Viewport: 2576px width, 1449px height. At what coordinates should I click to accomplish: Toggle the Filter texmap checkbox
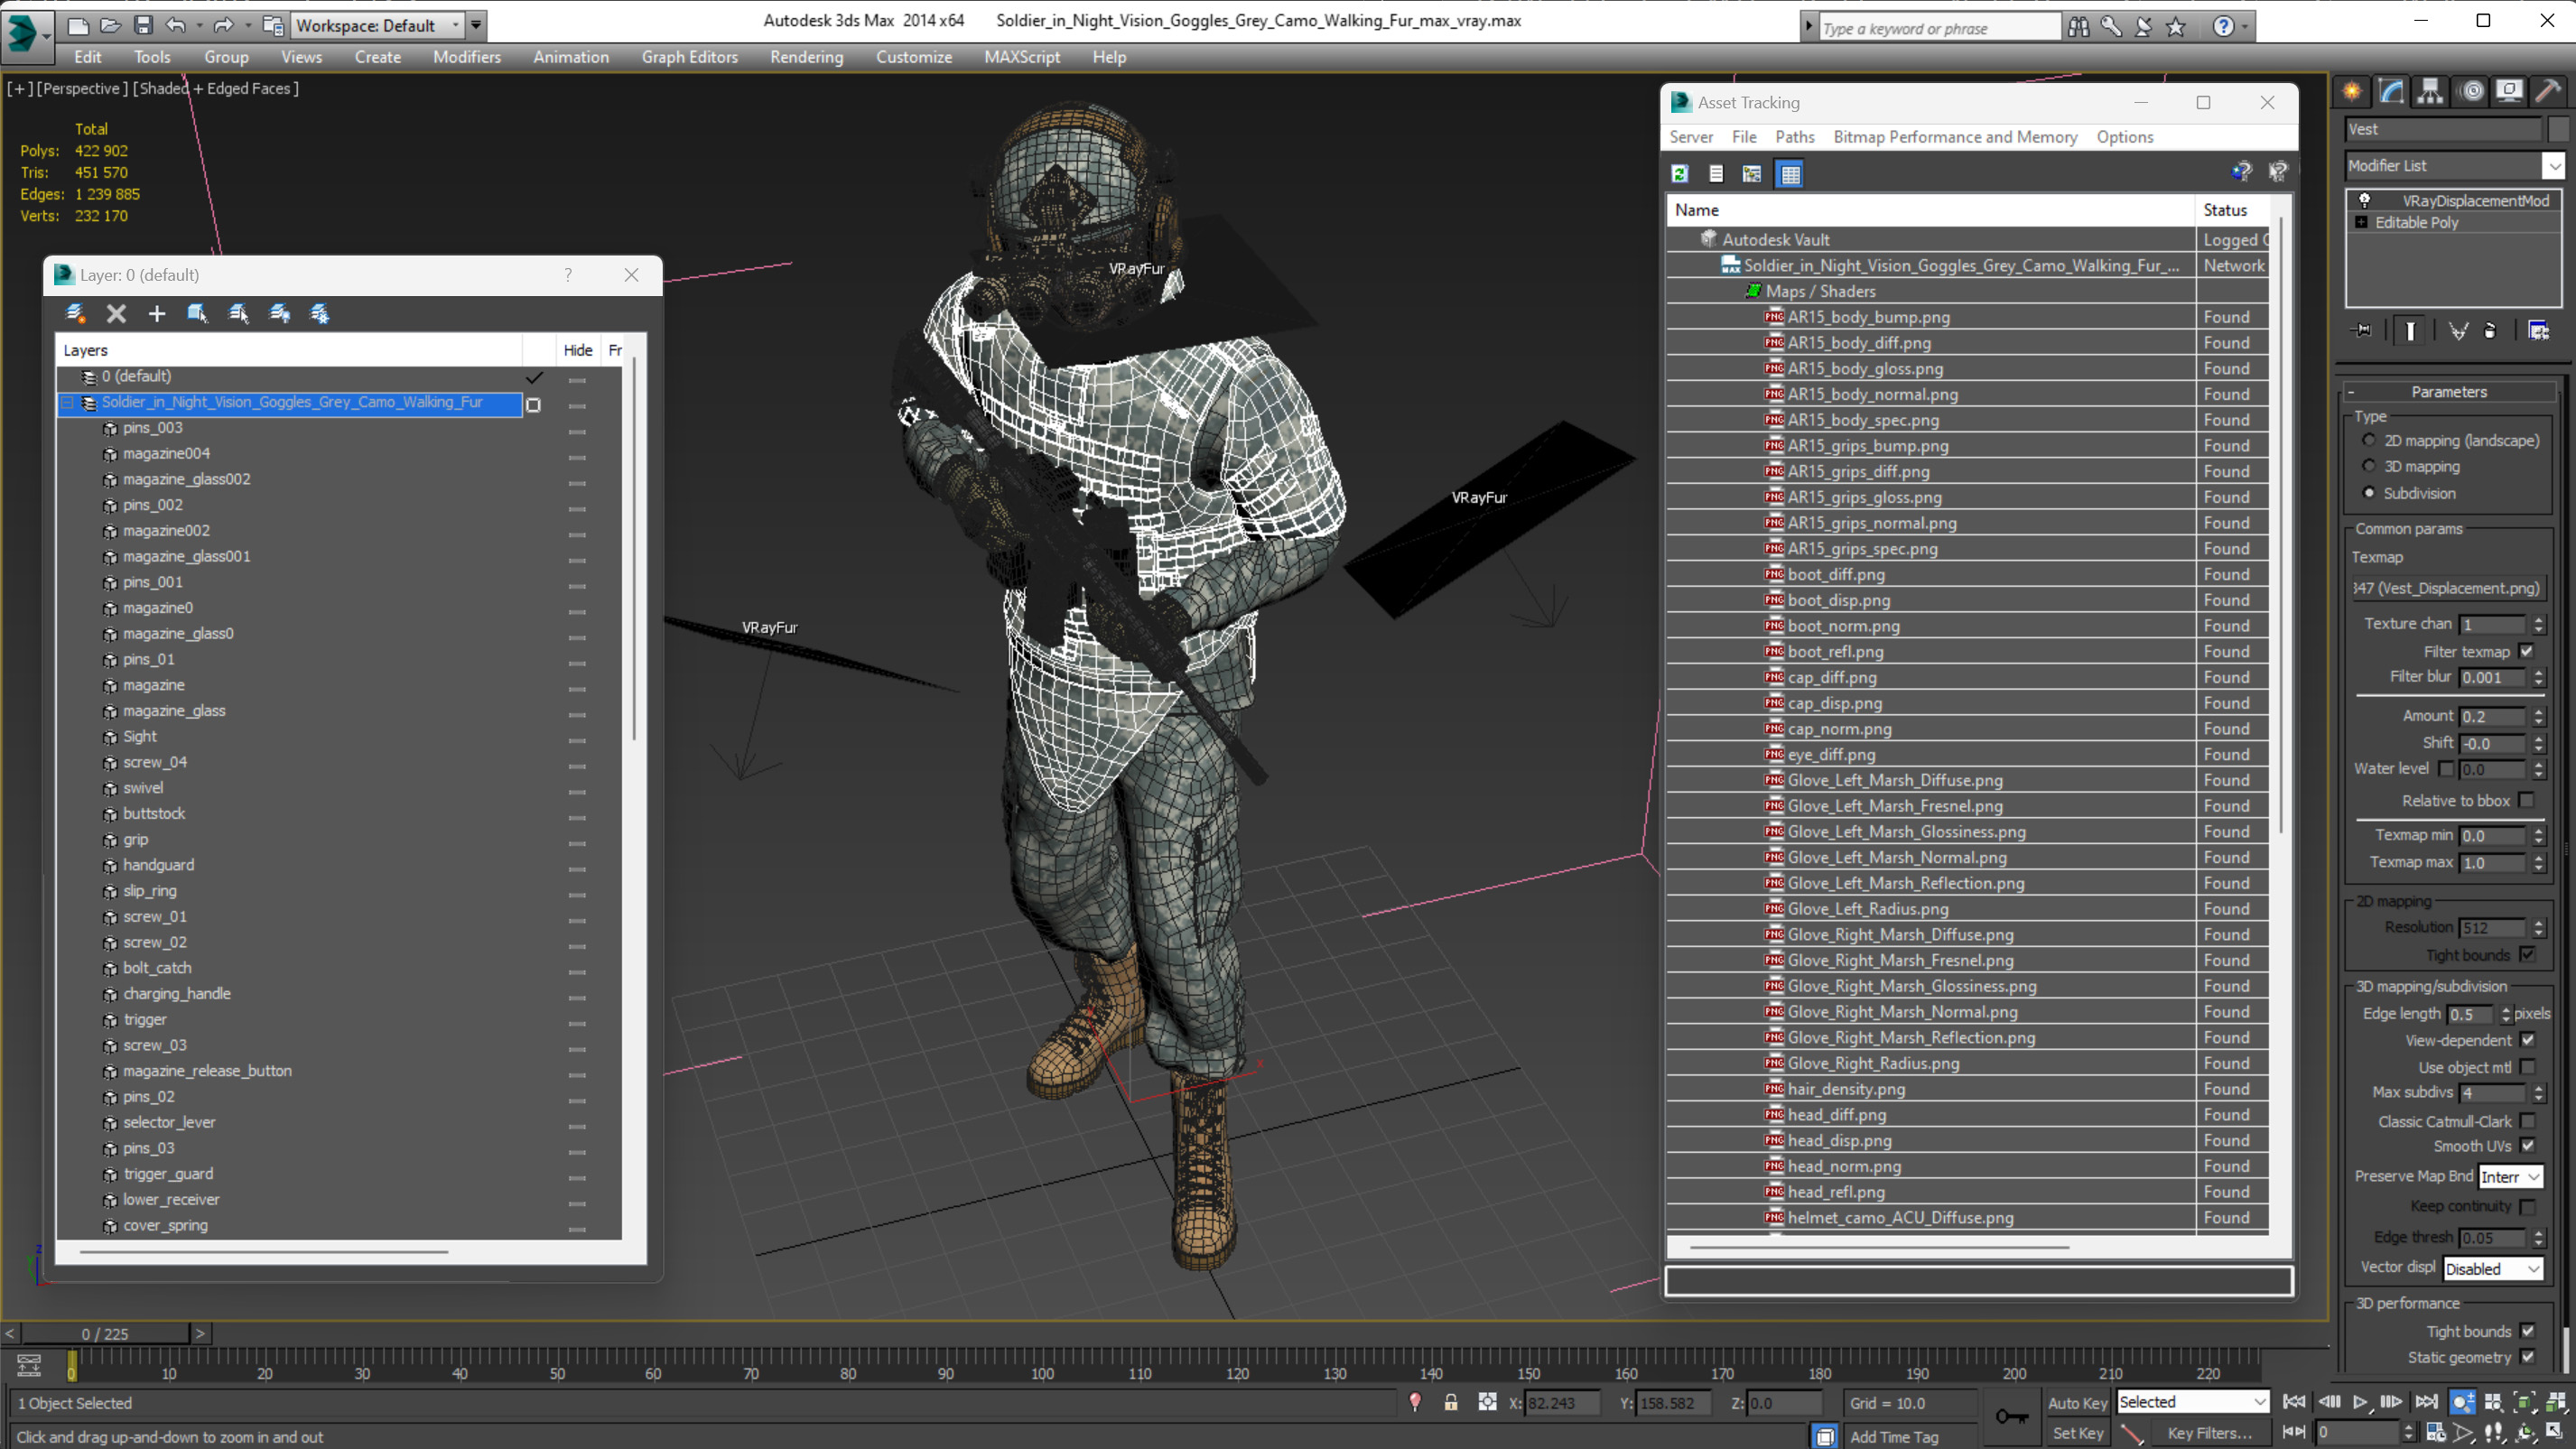tap(2527, 651)
